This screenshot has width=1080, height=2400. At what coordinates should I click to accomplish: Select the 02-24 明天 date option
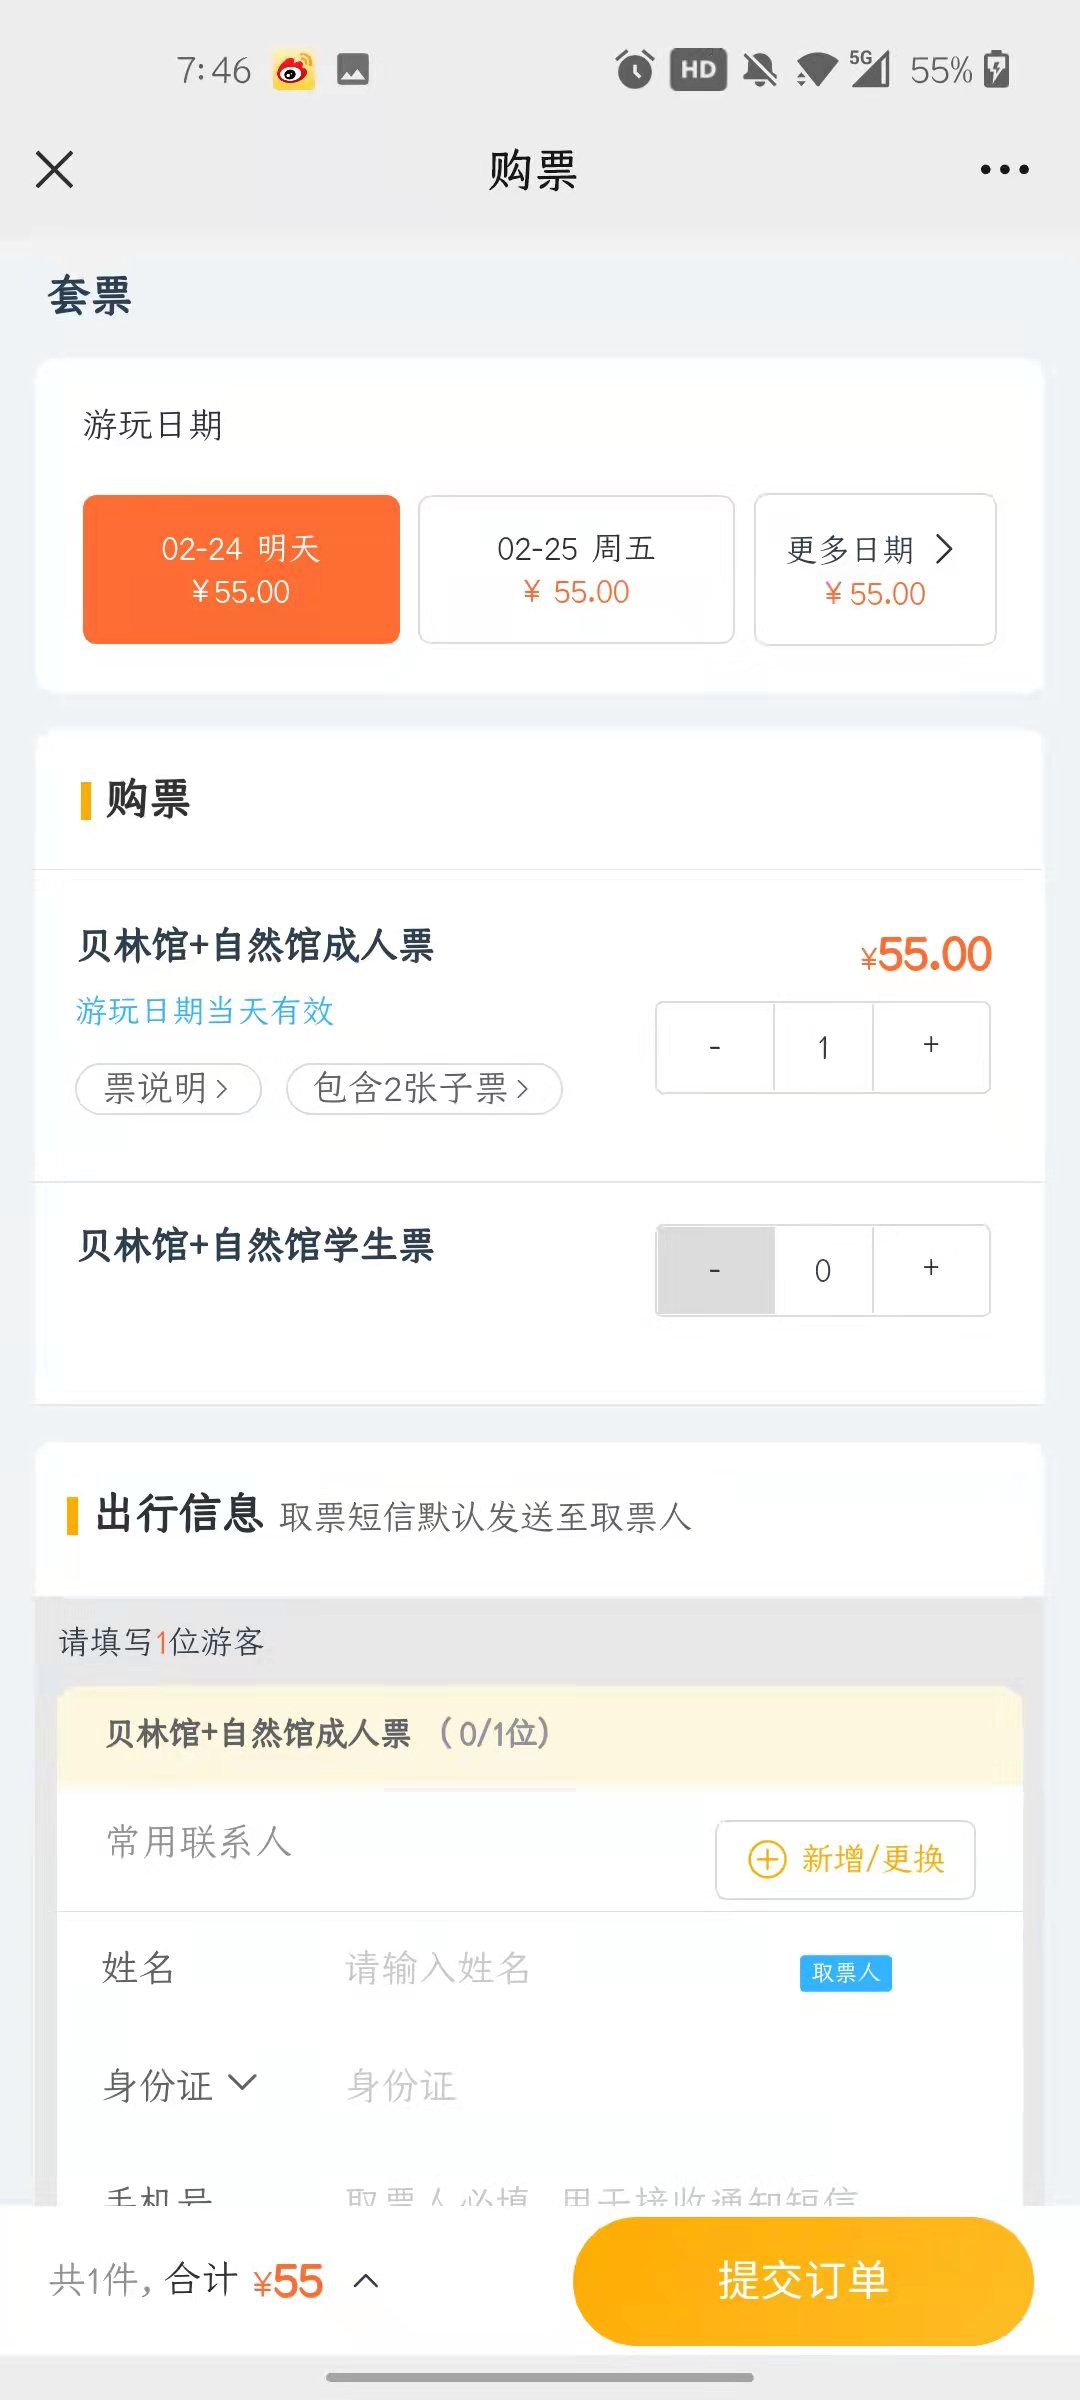click(x=241, y=569)
